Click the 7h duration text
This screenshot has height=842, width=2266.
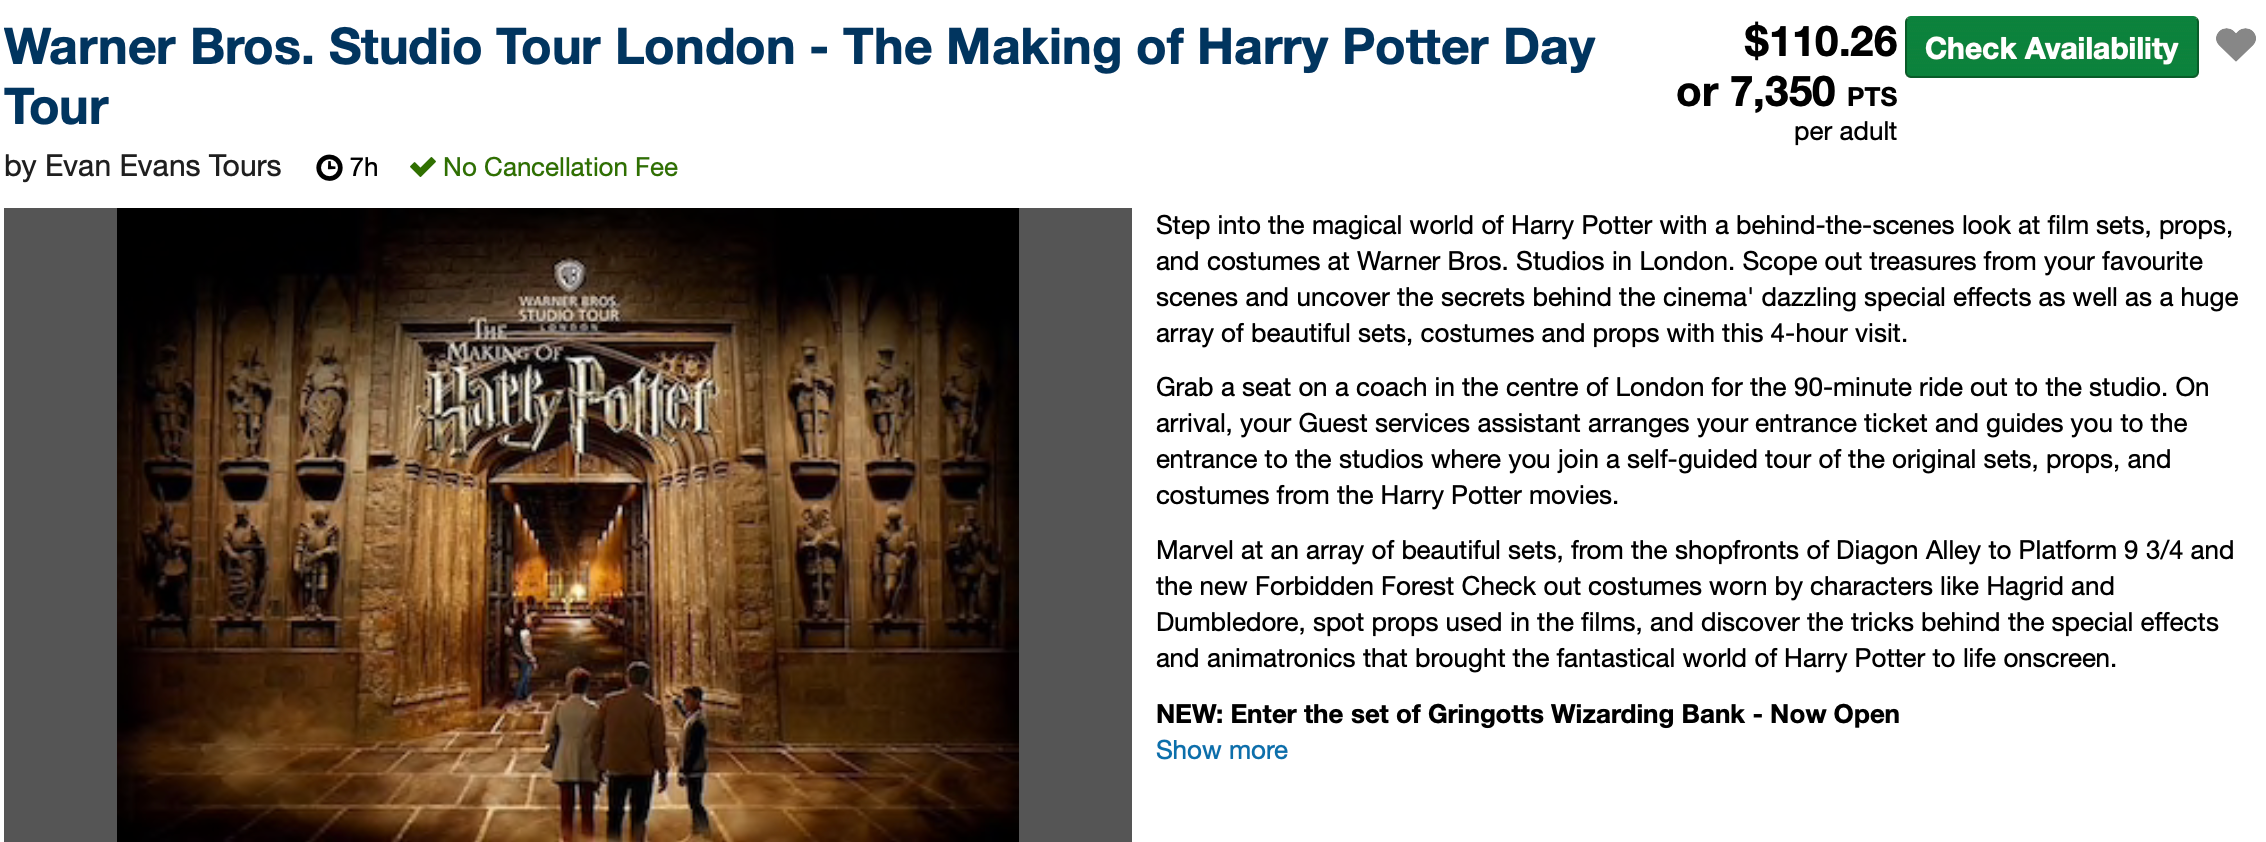click(363, 167)
